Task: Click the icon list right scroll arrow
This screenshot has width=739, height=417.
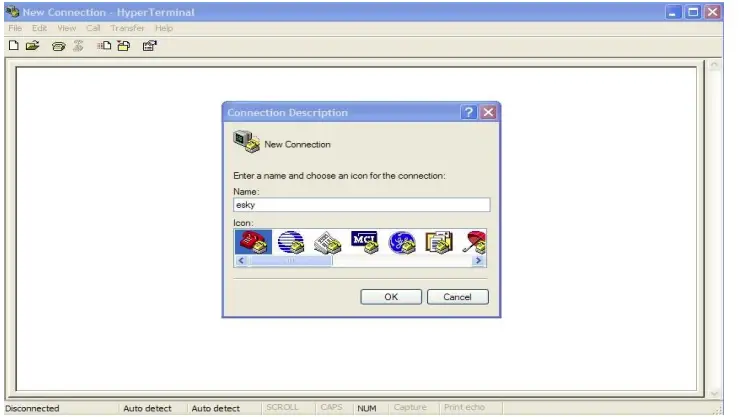Action: tap(478, 261)
